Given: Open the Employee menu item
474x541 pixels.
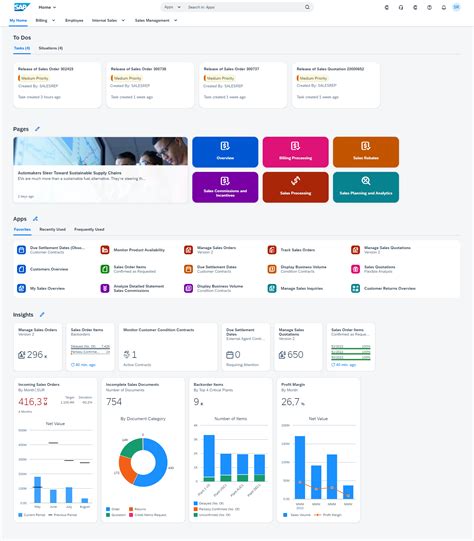Looking at the screenshot, I should click(74, 20).
